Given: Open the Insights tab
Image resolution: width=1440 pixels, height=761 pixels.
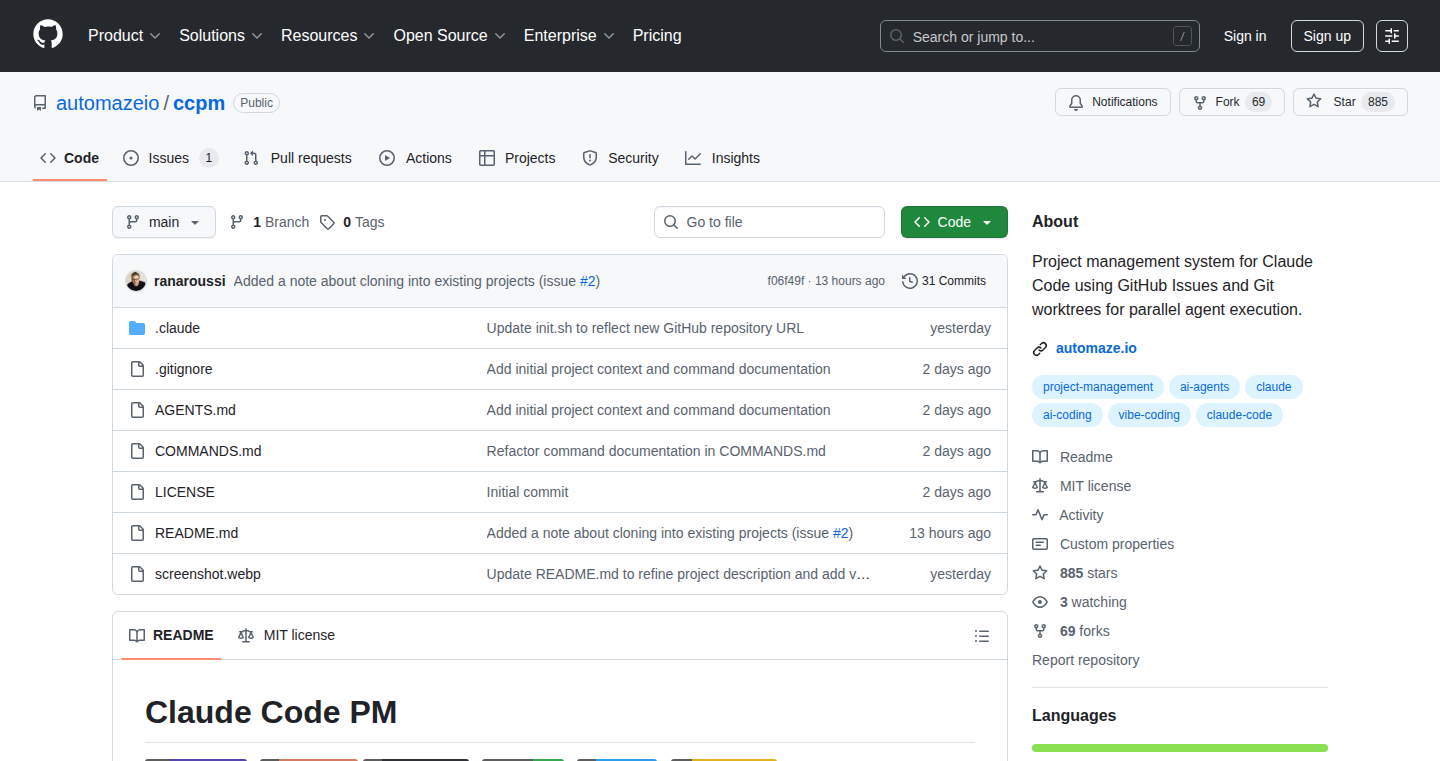Looking at the screenshot, I should [x=722, y=158].
